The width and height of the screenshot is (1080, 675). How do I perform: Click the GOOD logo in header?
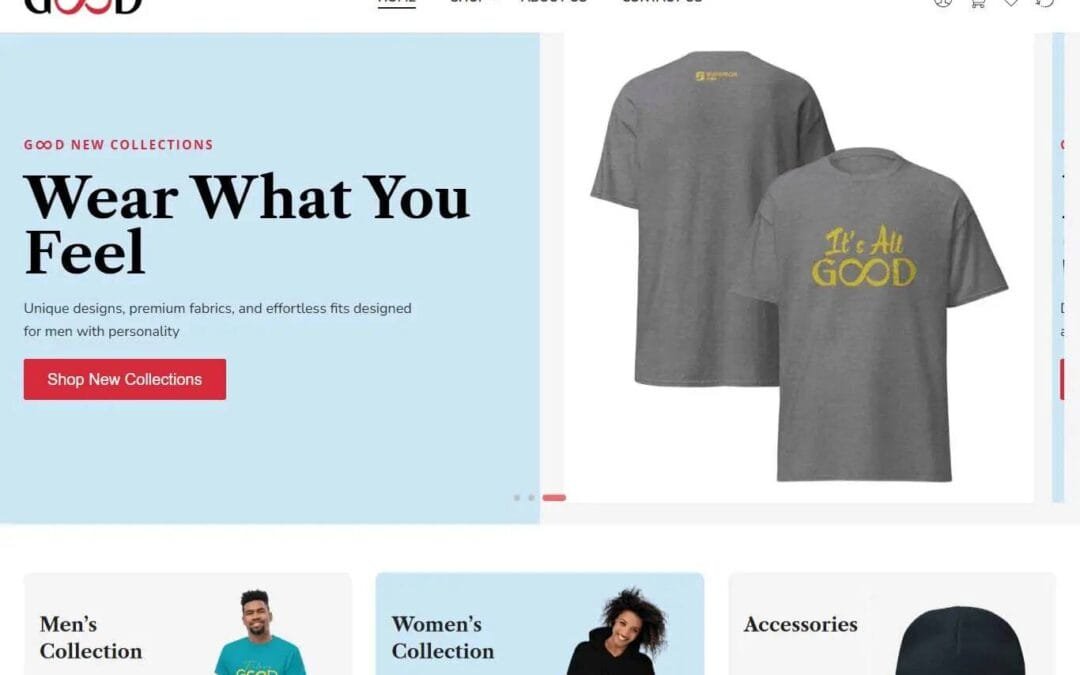coord(83,6)
